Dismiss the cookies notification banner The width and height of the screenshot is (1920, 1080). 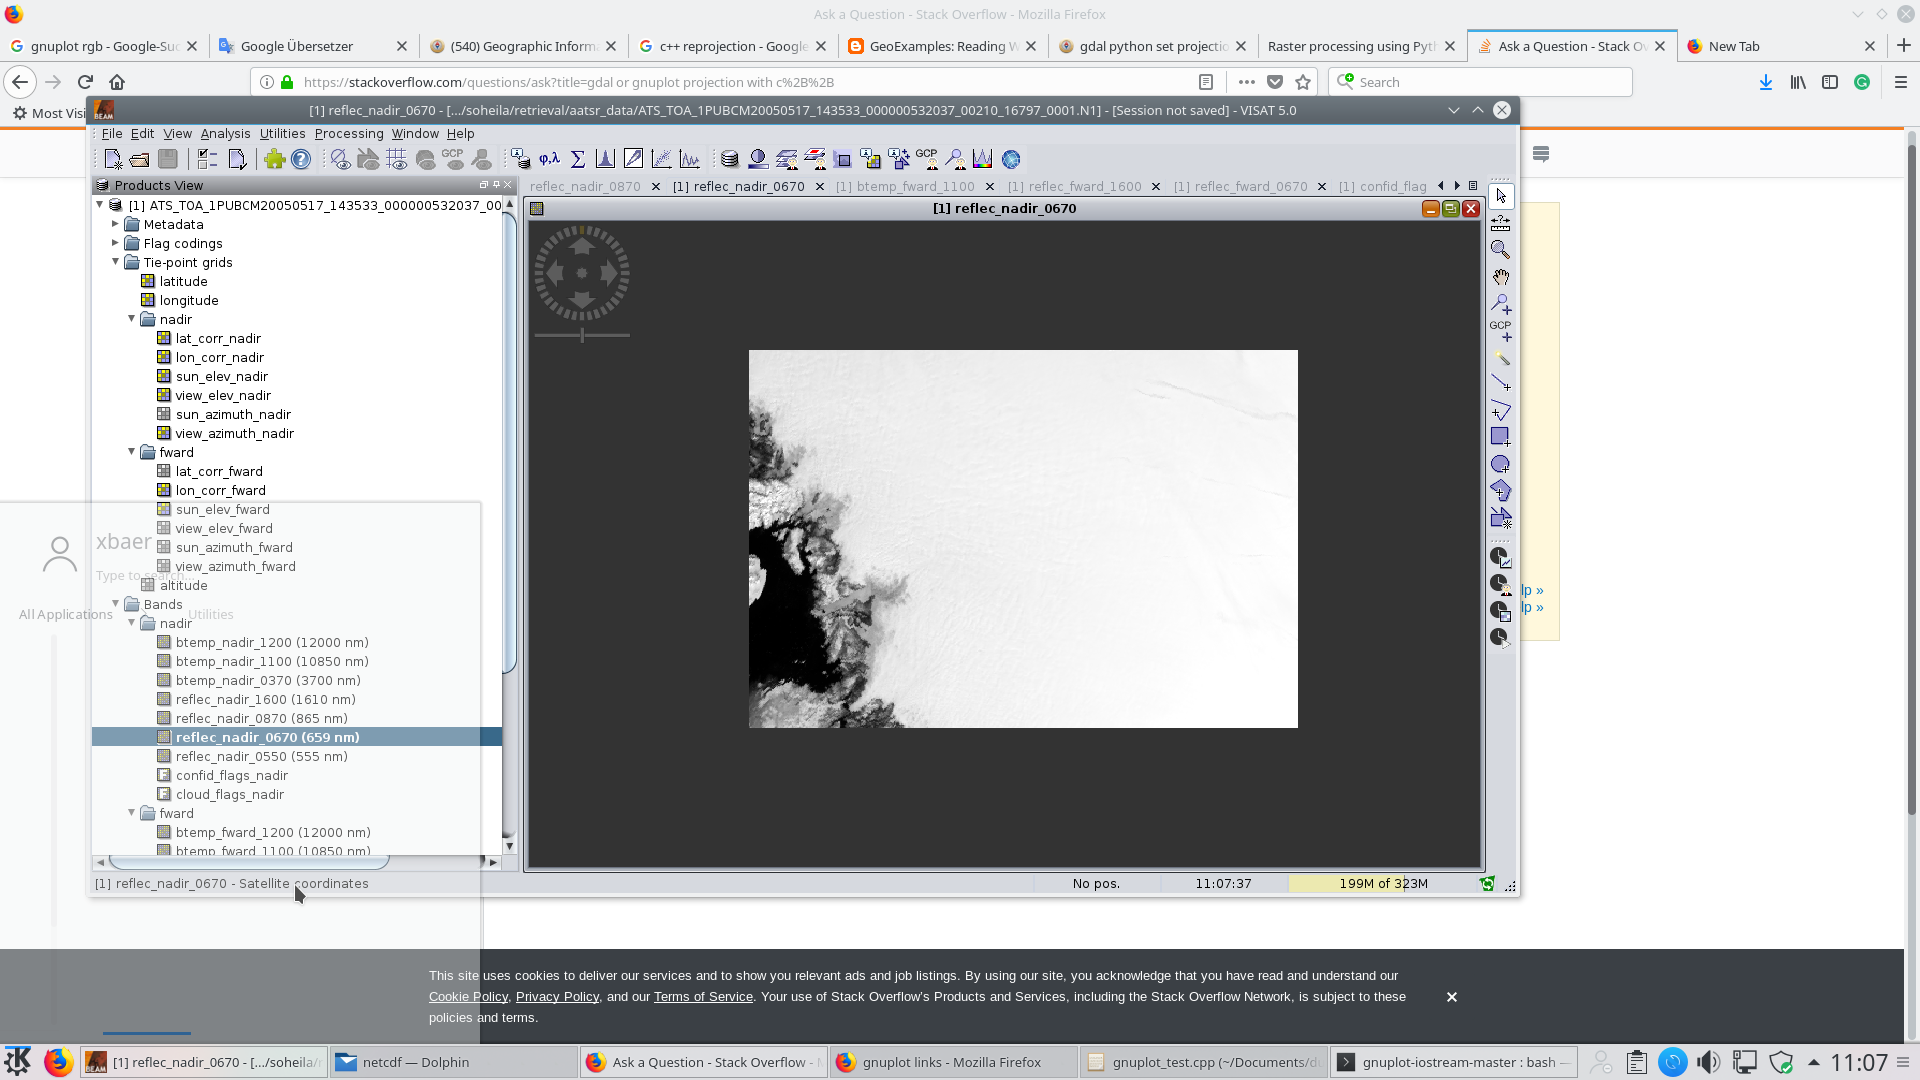pyautogui.click(x=1451, y=996)
